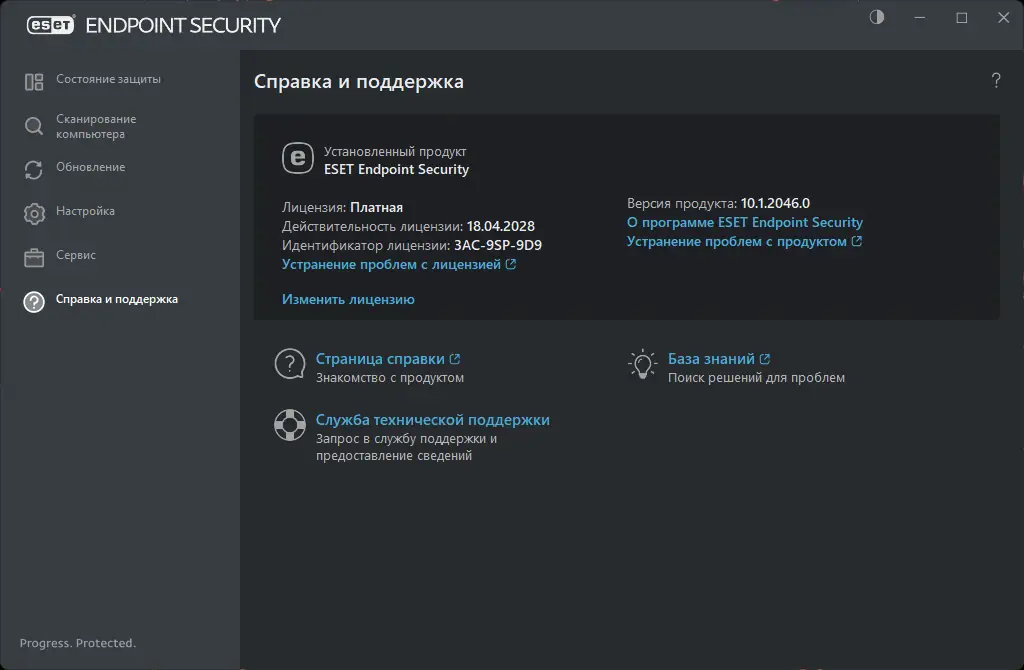This screenshot has height=670, width=1024.
Task: Click the Computer scan magnifier icon
Action: pyautogui.click(x=34, y=126)
